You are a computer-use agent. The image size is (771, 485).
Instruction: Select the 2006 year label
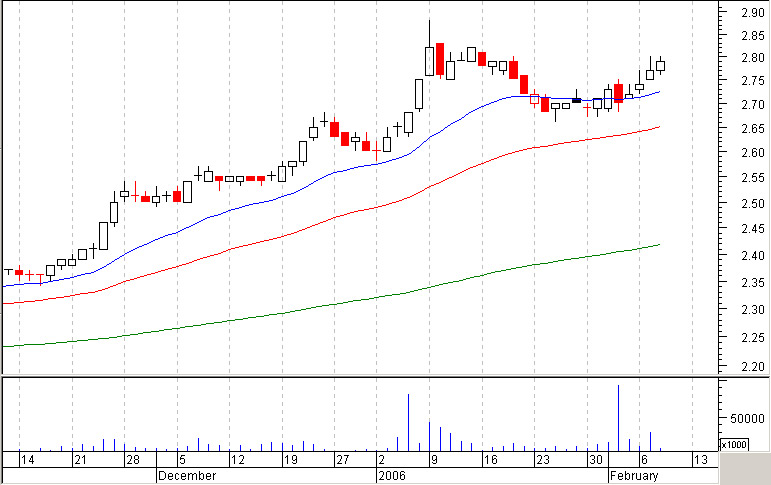click(x=392, y=476)
